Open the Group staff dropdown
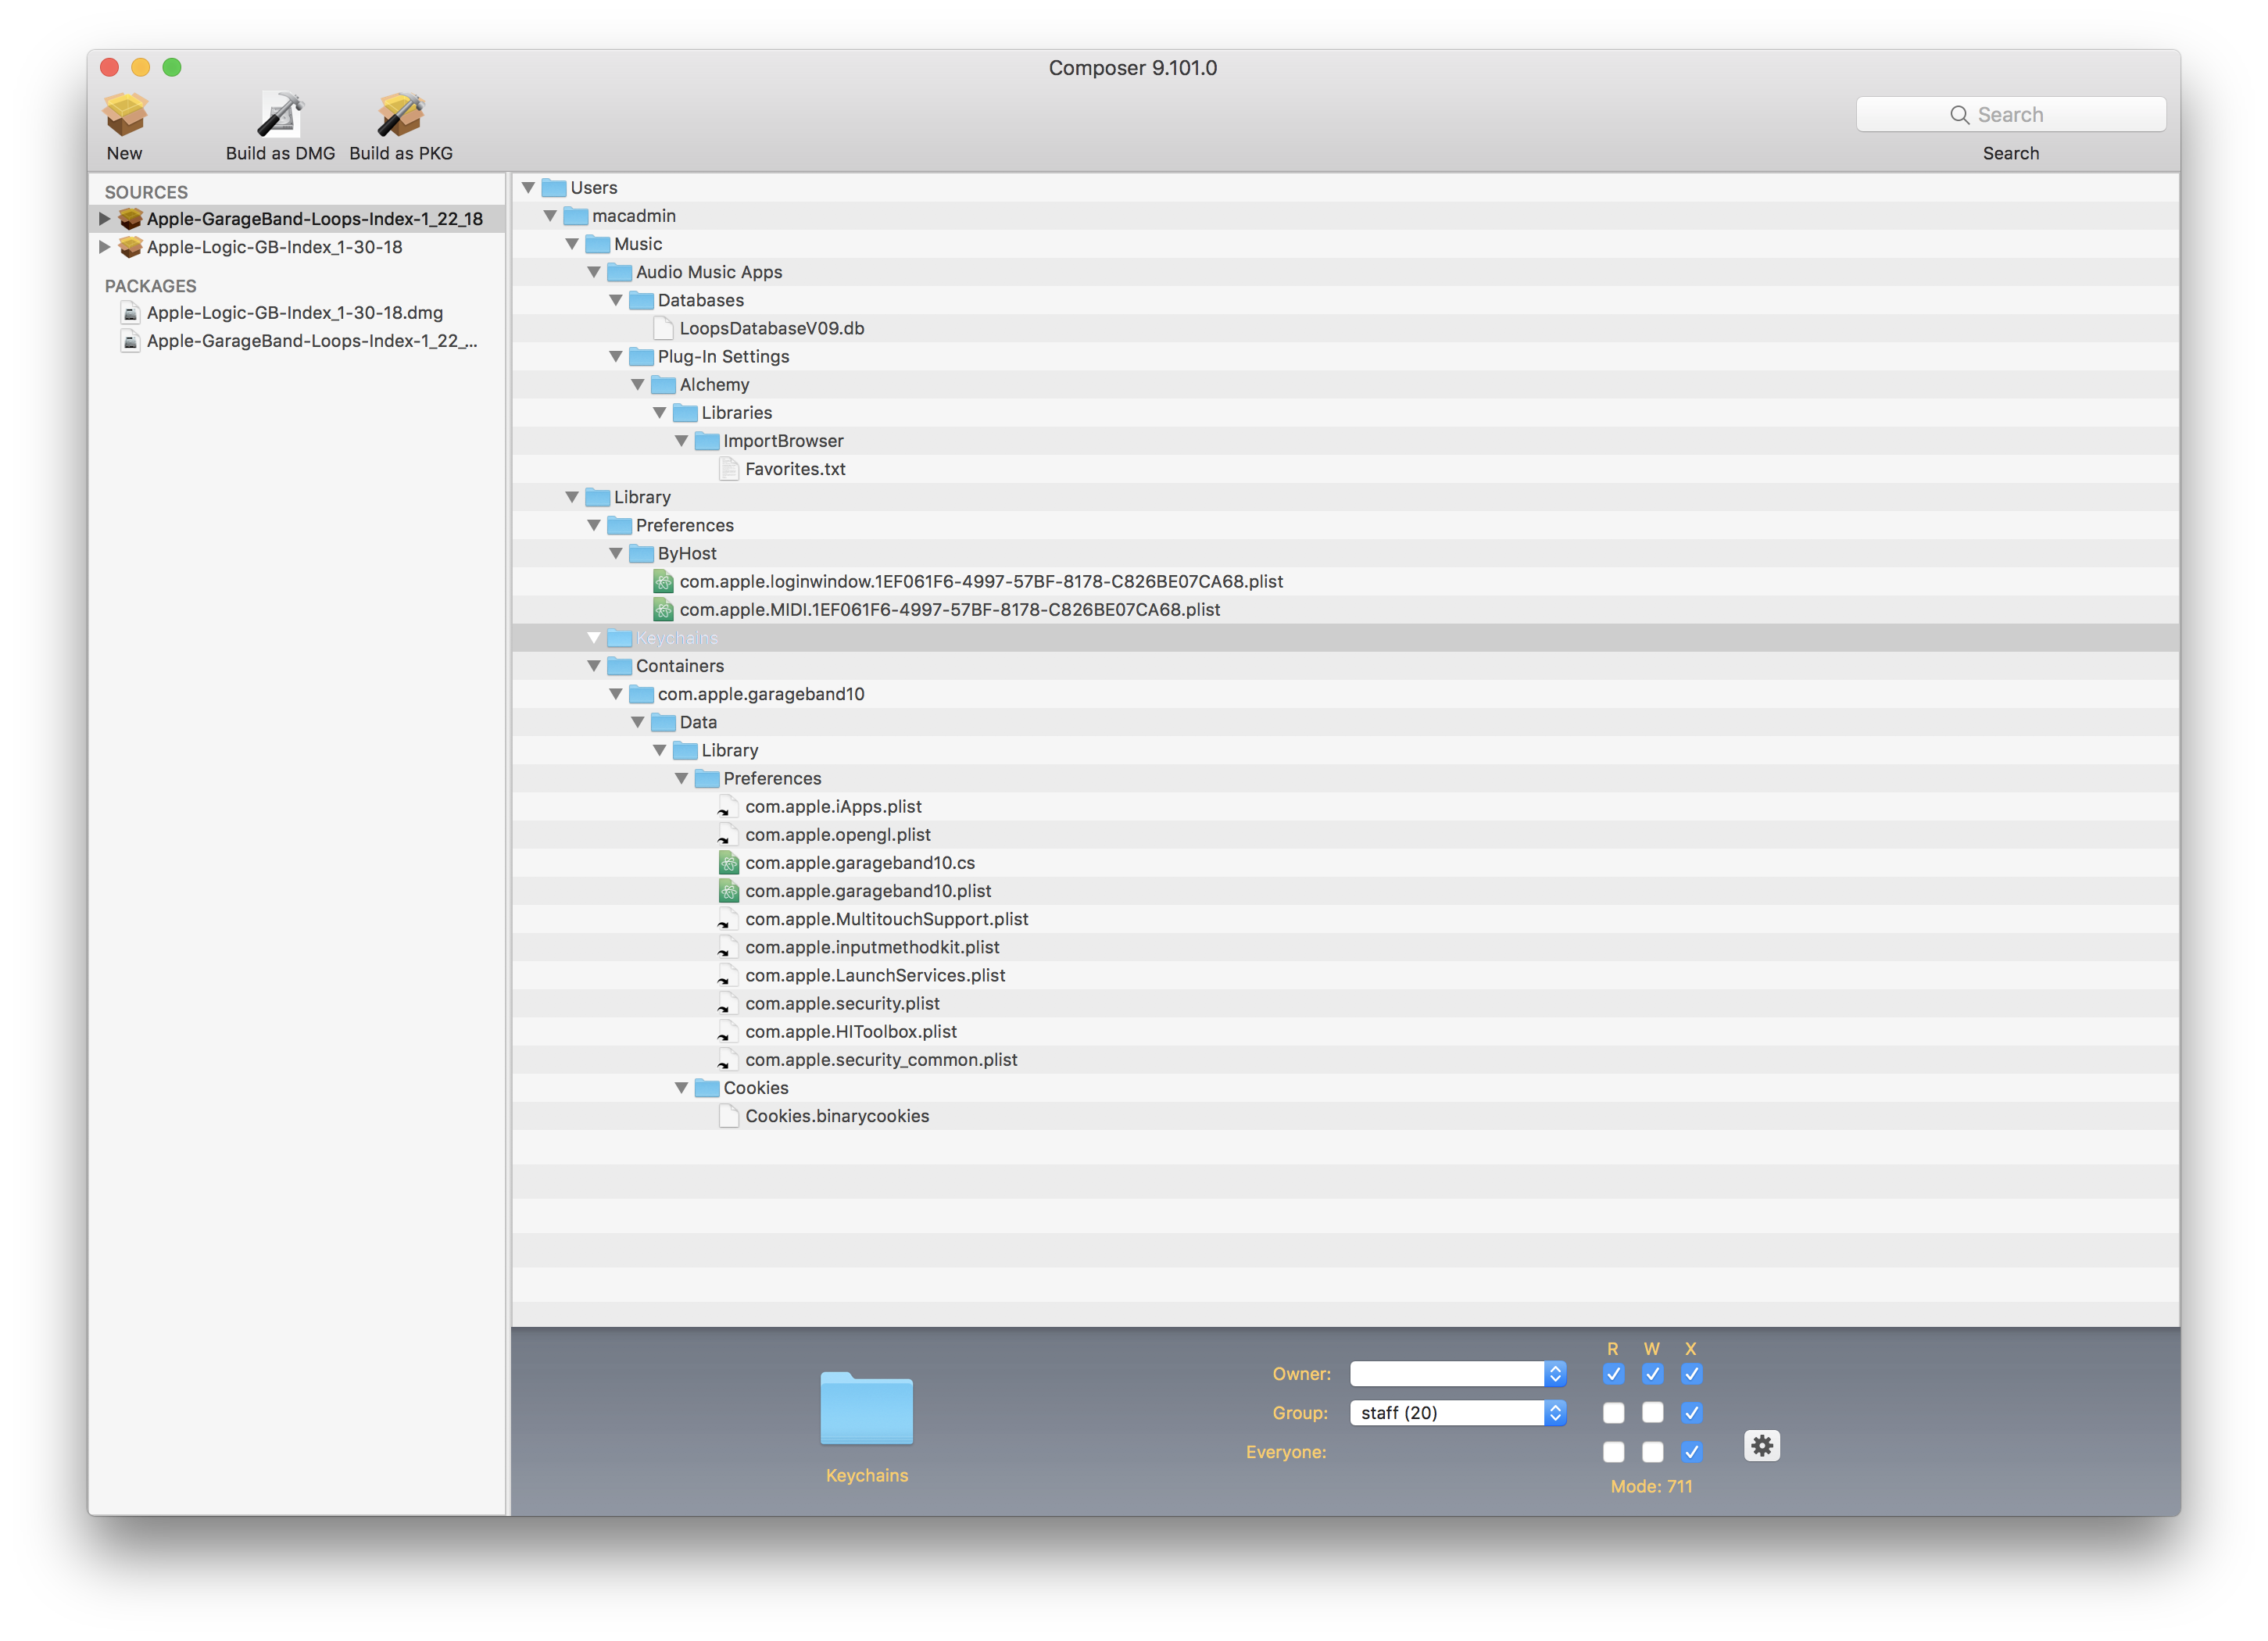This screenshot has height=1641, width=2268. [x=1554, y=1410]
